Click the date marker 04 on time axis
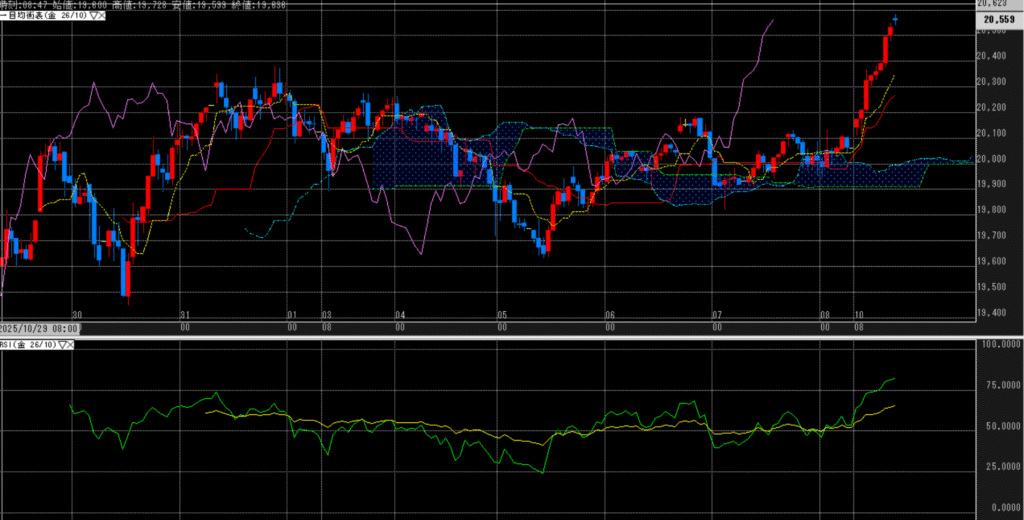Viewport: 1024px width, 520px height. click(x=399, y=313)
